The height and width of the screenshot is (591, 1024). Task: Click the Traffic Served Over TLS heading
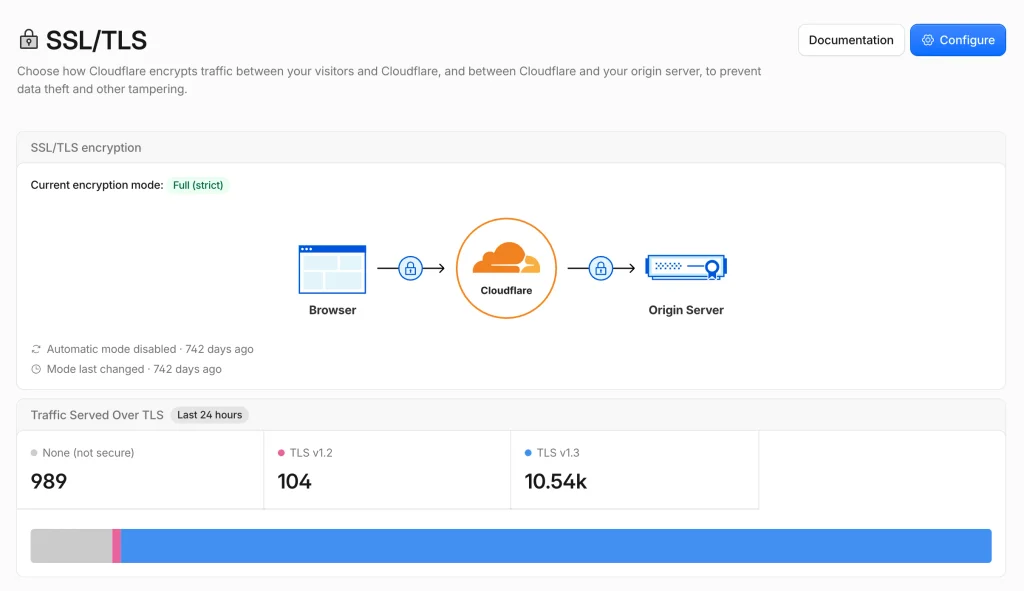[x=97, y=415]
